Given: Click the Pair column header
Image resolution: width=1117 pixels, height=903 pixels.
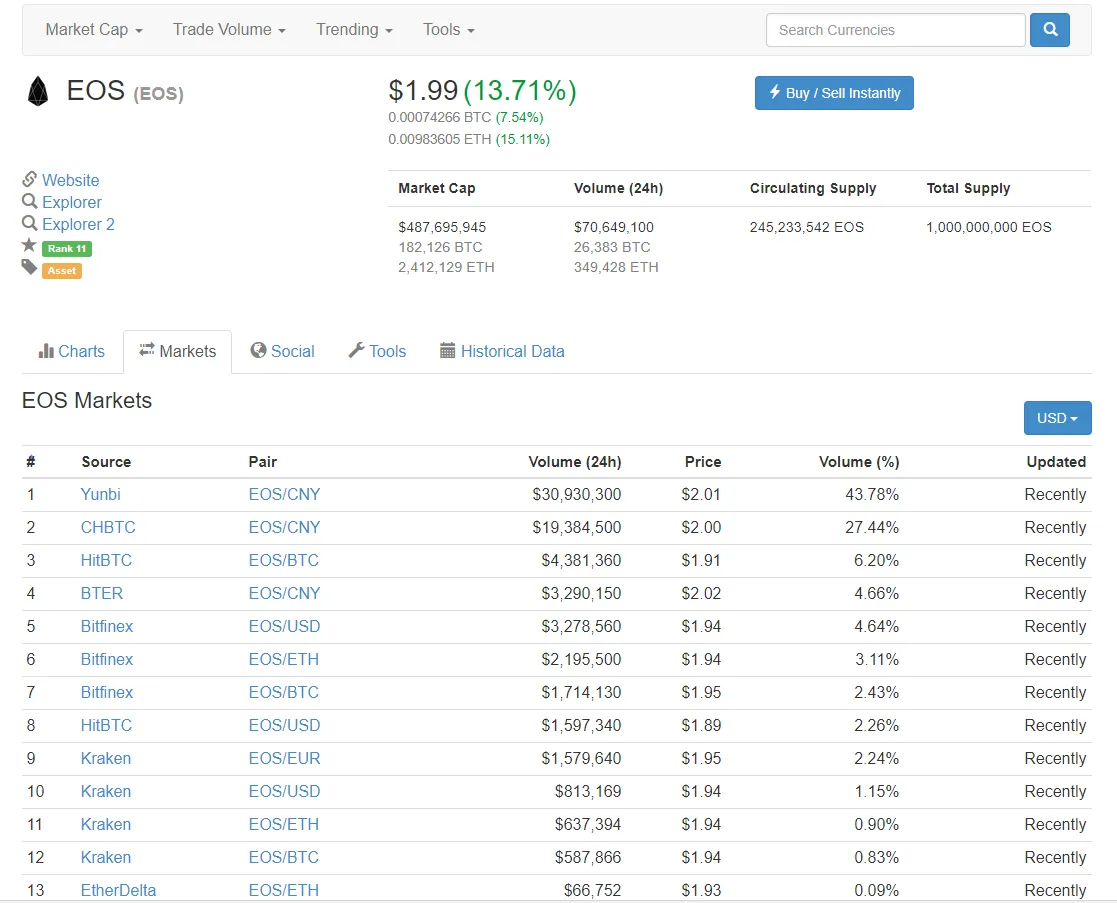Looking at the screenshot, I should [263, 461].
